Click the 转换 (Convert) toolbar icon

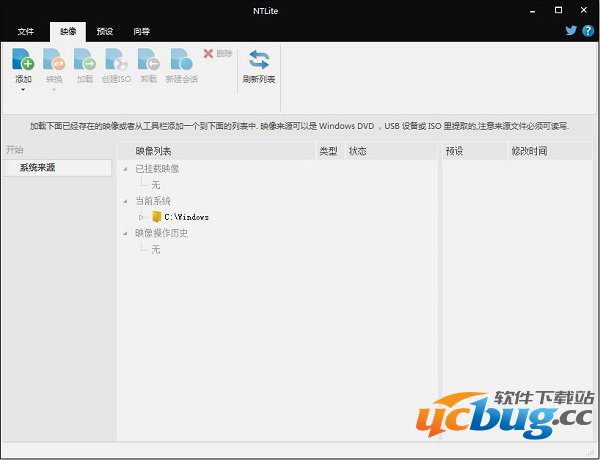[53, 60]
